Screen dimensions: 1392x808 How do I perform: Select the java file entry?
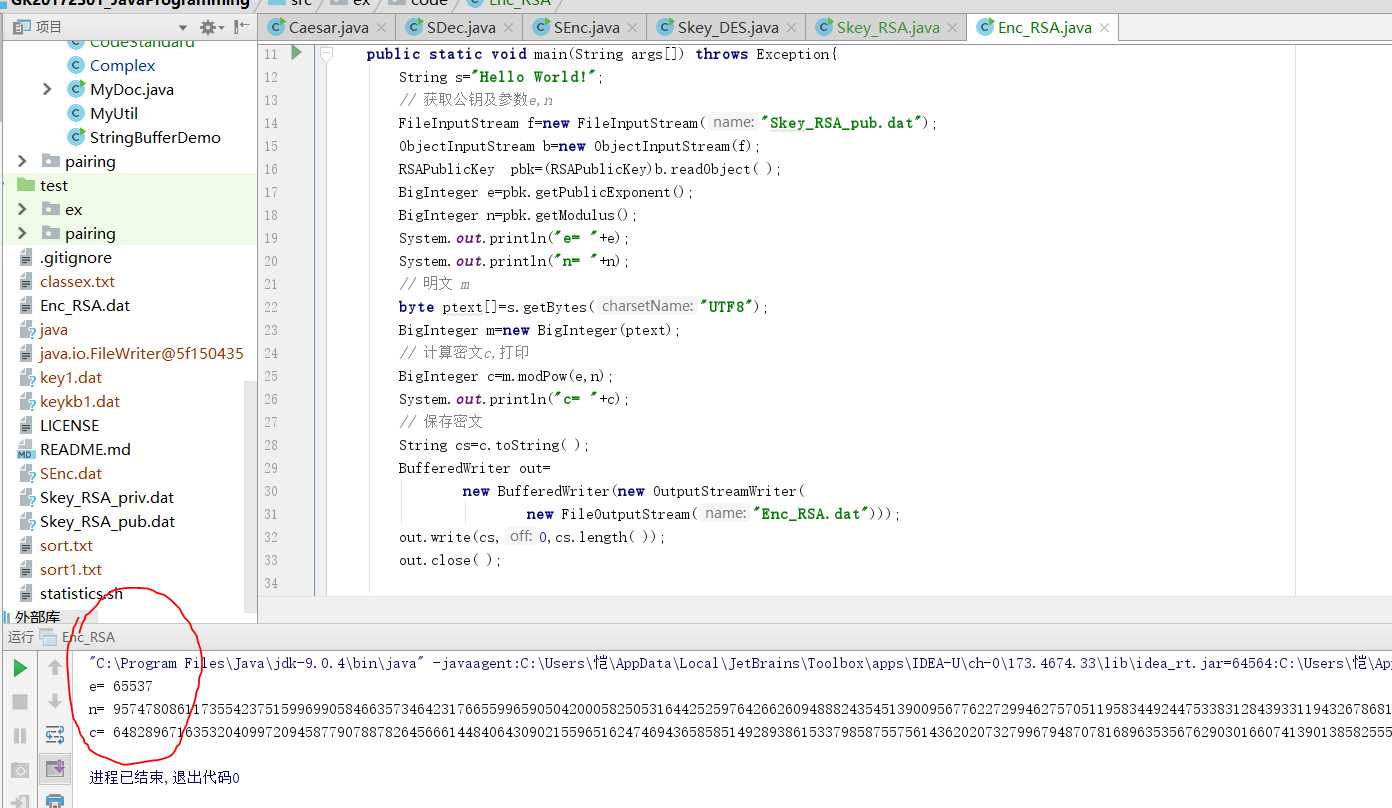(54, 329)
